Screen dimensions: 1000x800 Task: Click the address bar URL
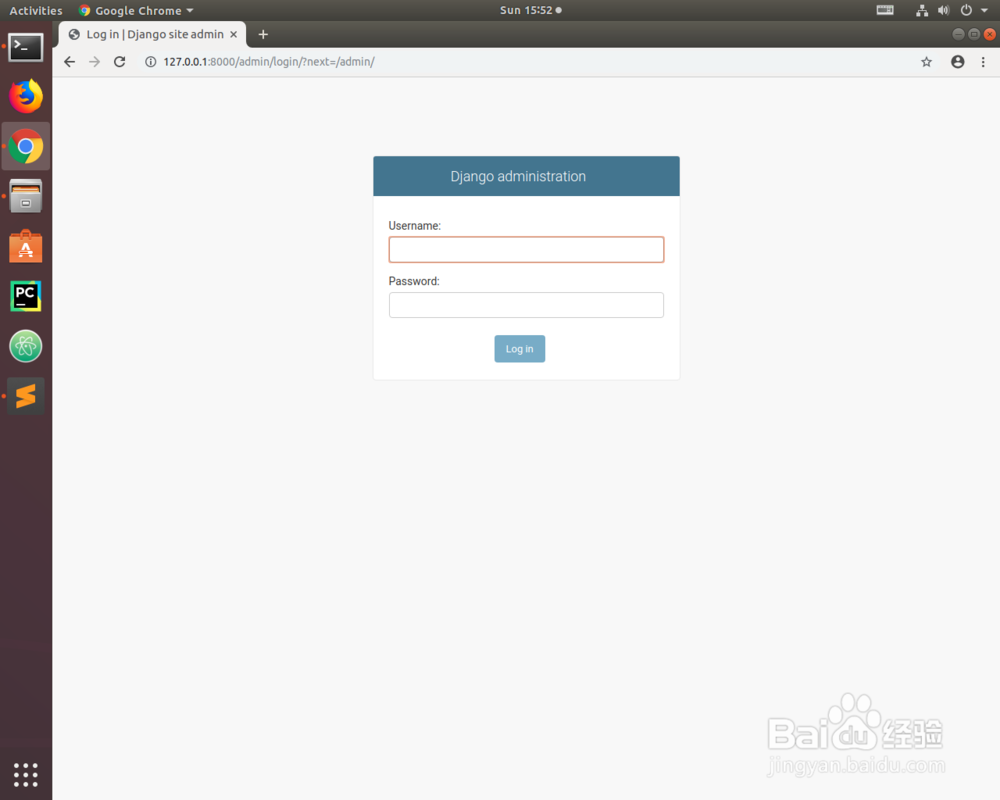268,62
